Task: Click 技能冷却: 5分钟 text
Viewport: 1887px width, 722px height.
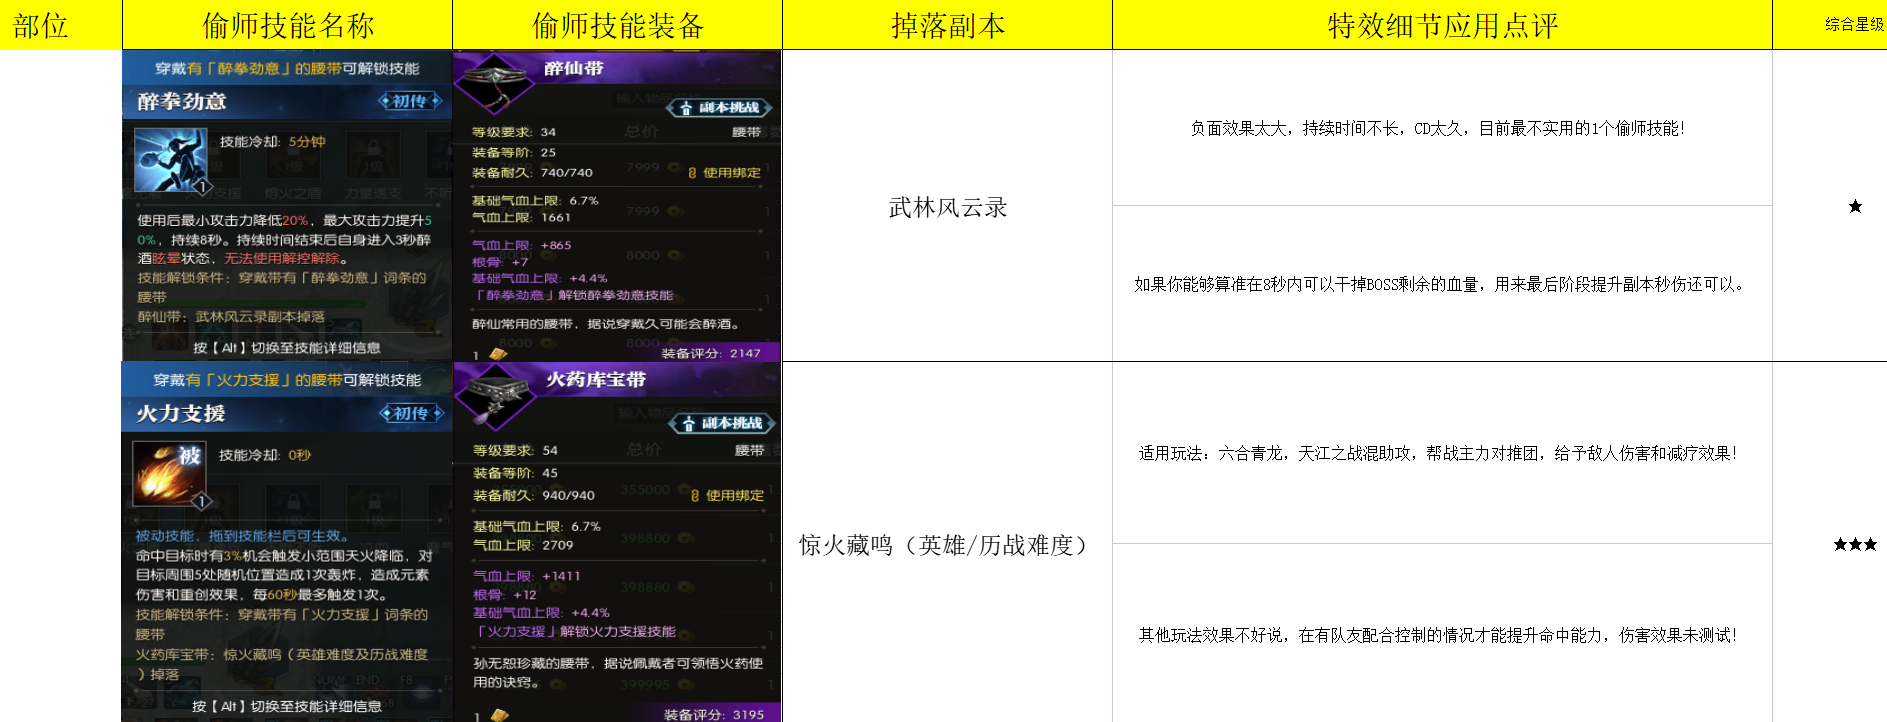Action: [x=272, y=142]
